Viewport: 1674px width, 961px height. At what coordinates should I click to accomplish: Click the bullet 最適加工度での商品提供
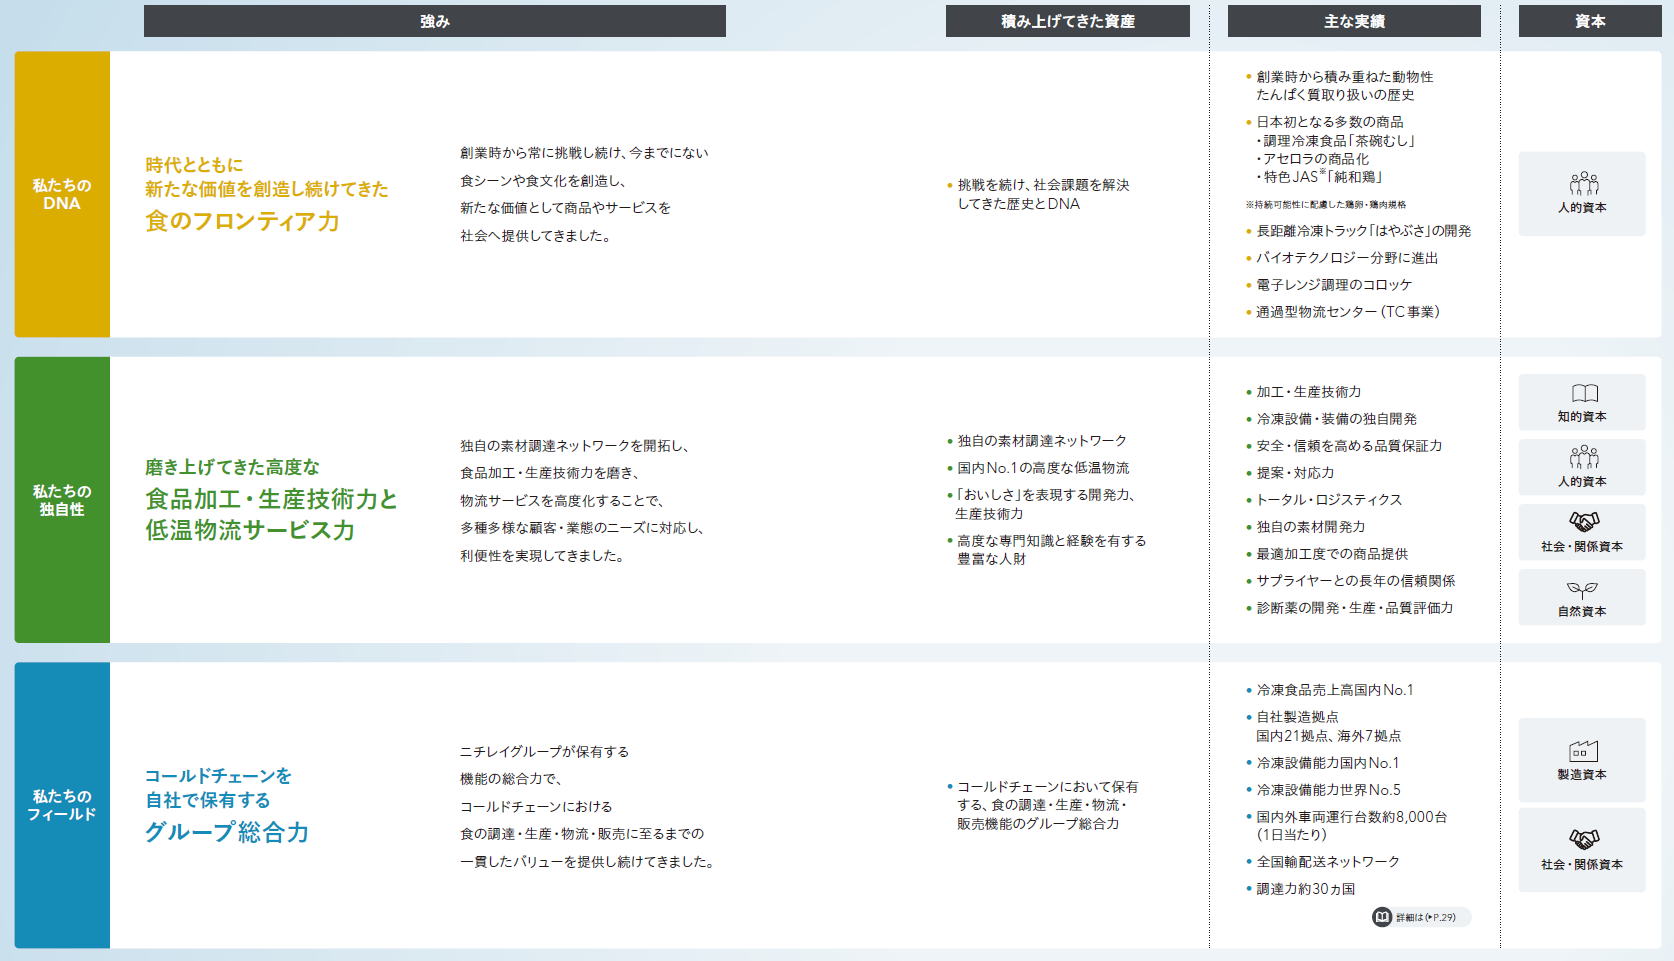[1327, 554]
